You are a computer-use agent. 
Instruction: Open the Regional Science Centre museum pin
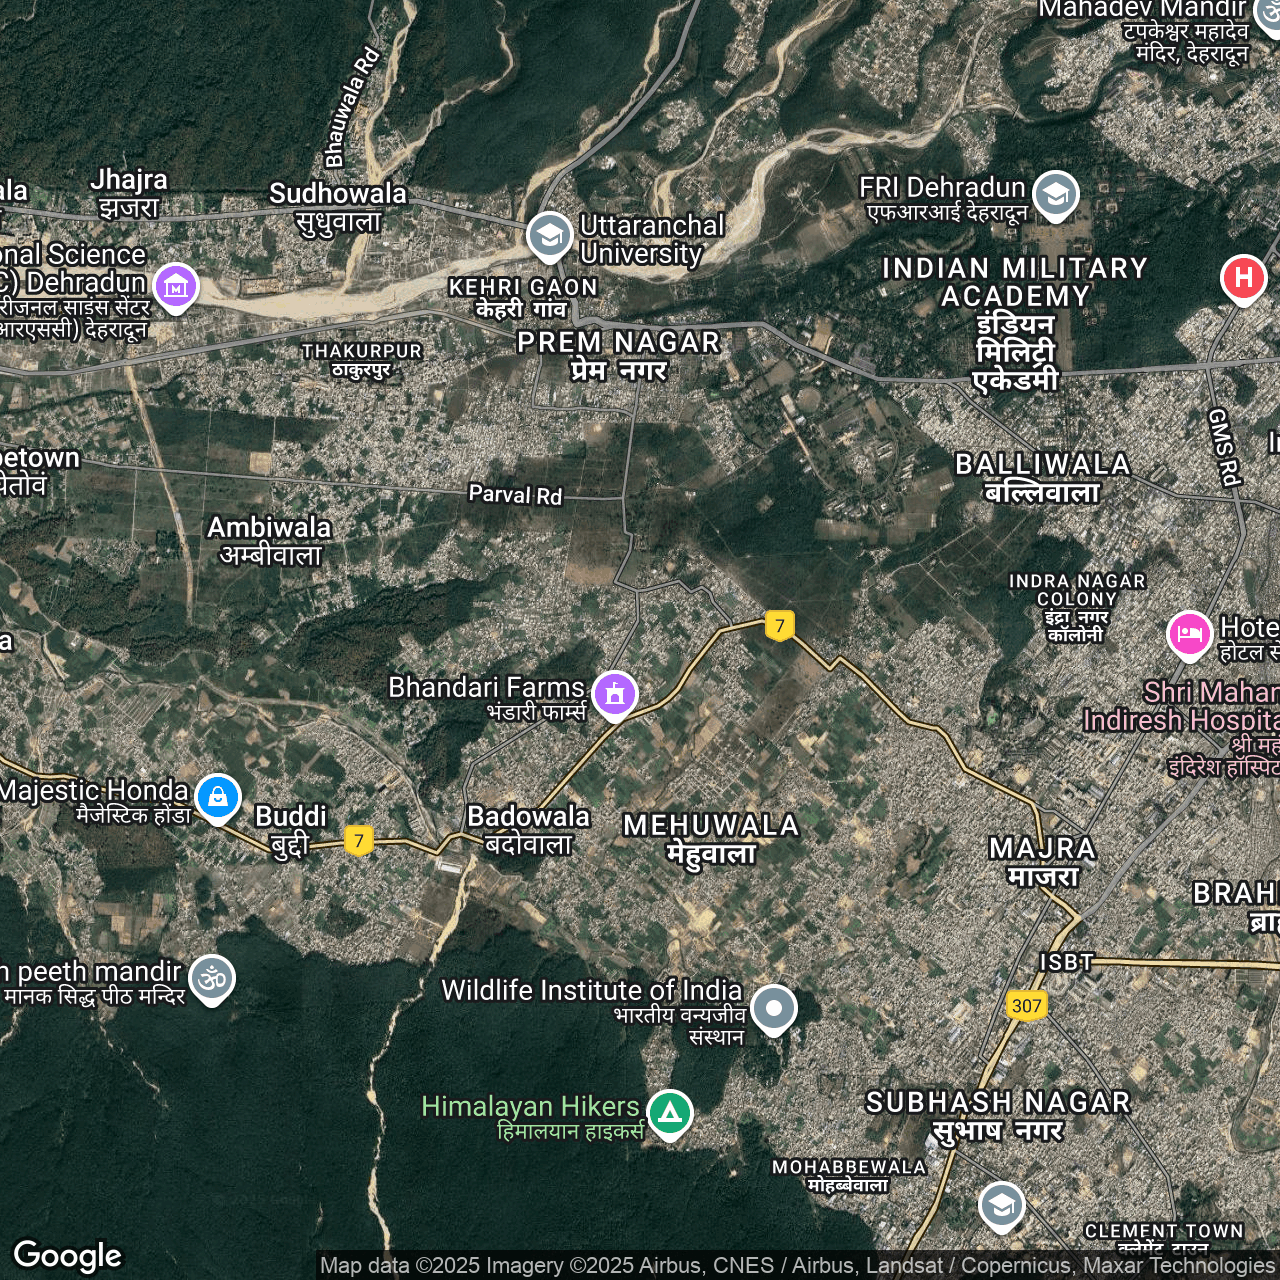click(176, 287)
